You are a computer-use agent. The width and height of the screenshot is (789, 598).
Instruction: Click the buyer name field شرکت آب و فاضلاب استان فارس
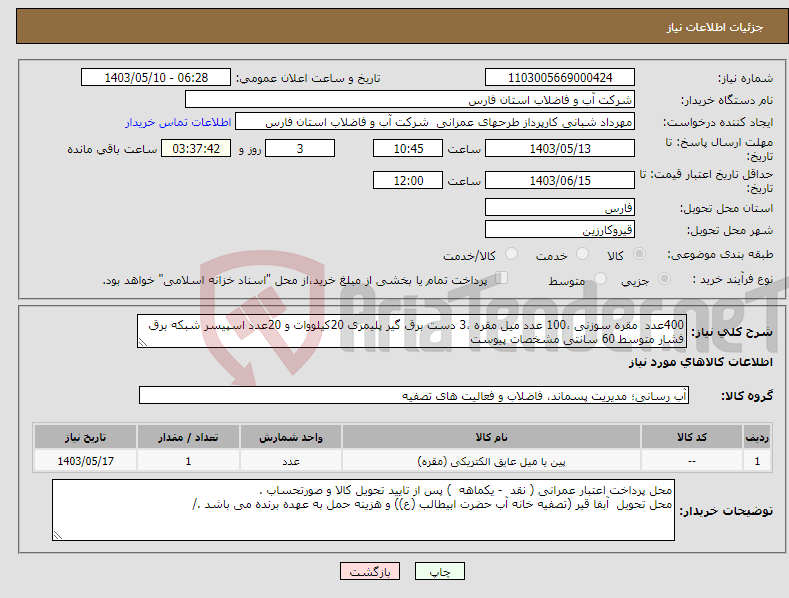pos(410,100)
